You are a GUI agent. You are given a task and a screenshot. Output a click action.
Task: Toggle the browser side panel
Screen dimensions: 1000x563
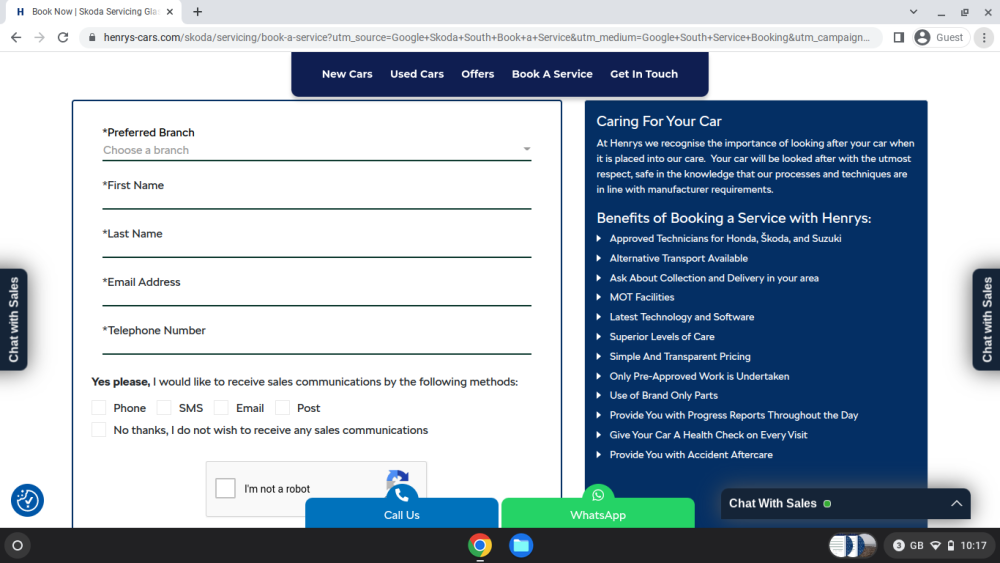click(x=899, y=38)
